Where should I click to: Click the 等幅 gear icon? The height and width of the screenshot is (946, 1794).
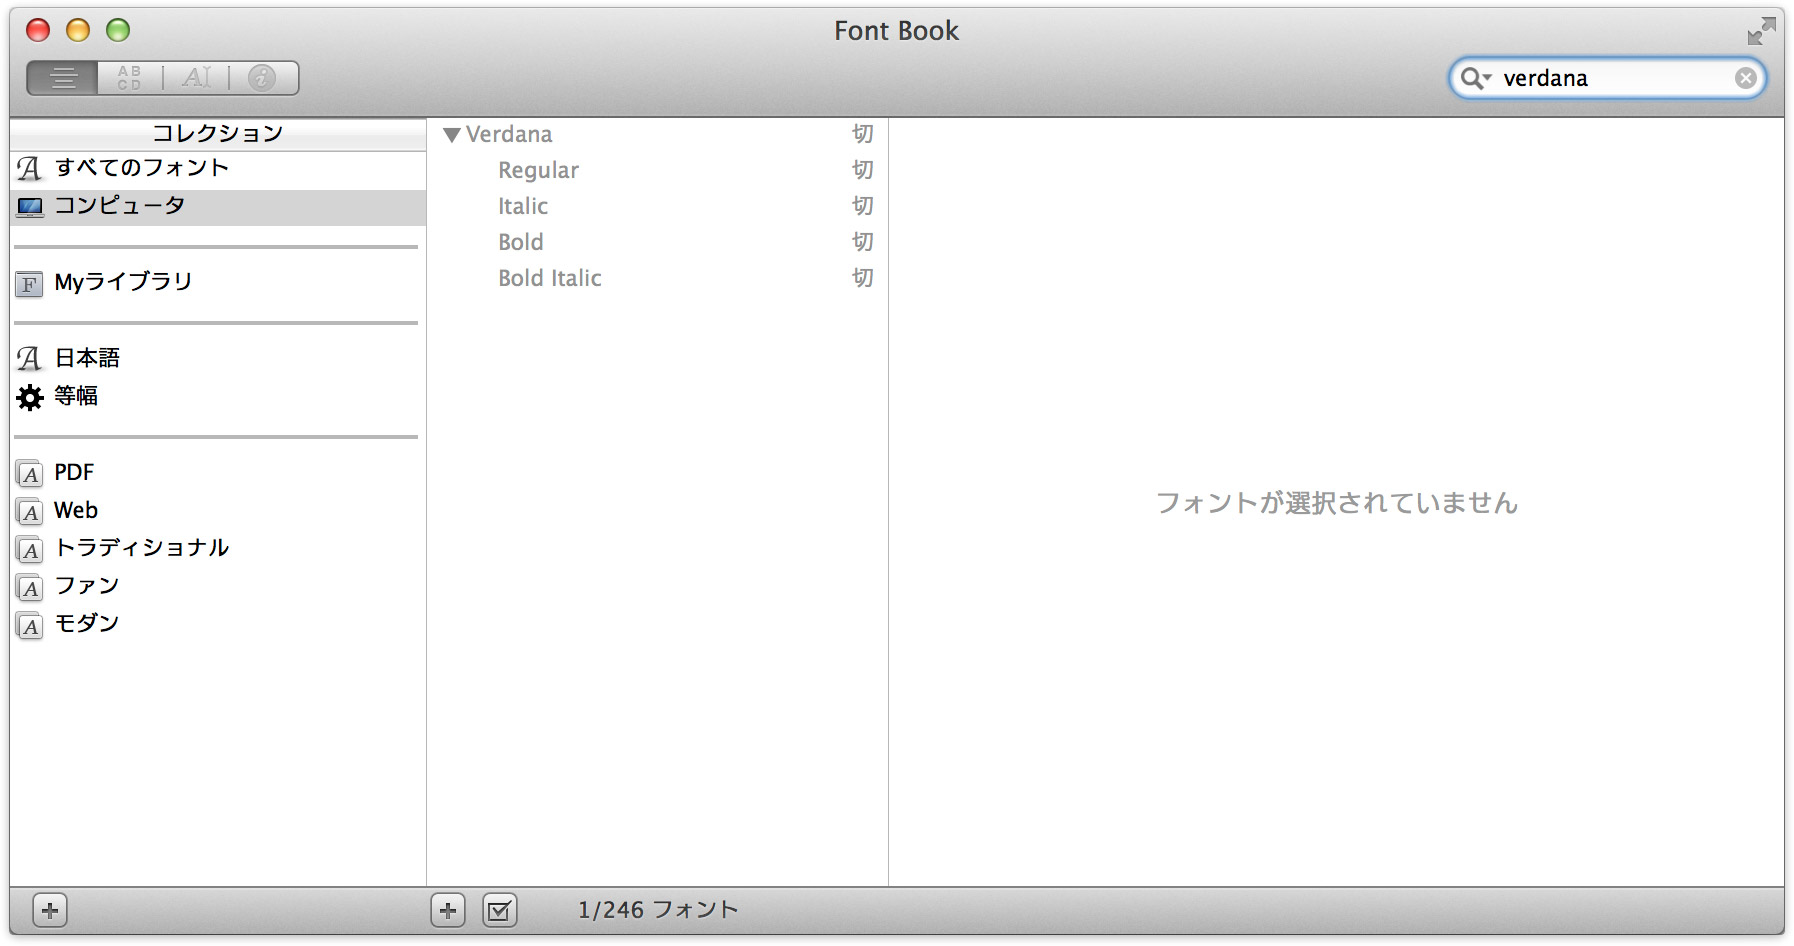click(x=30, y=397)
